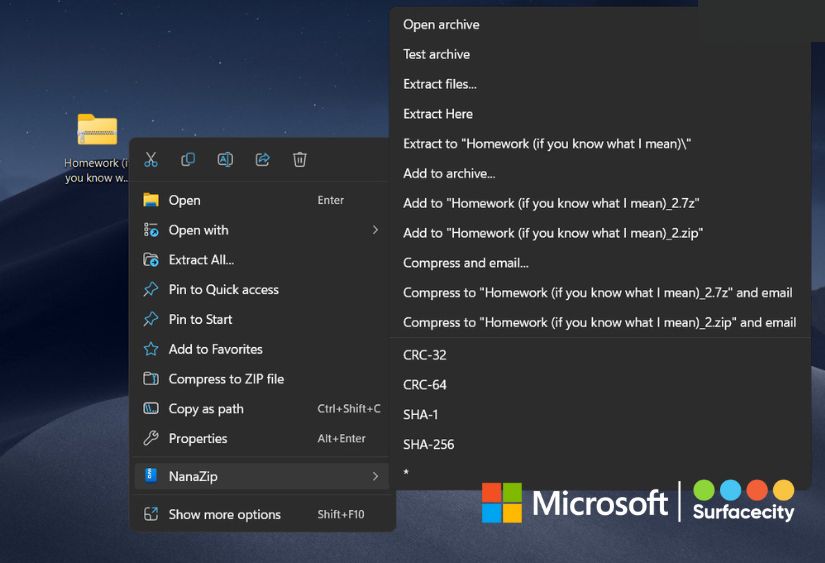Click Open archive in NanaZip submenu

441,25
